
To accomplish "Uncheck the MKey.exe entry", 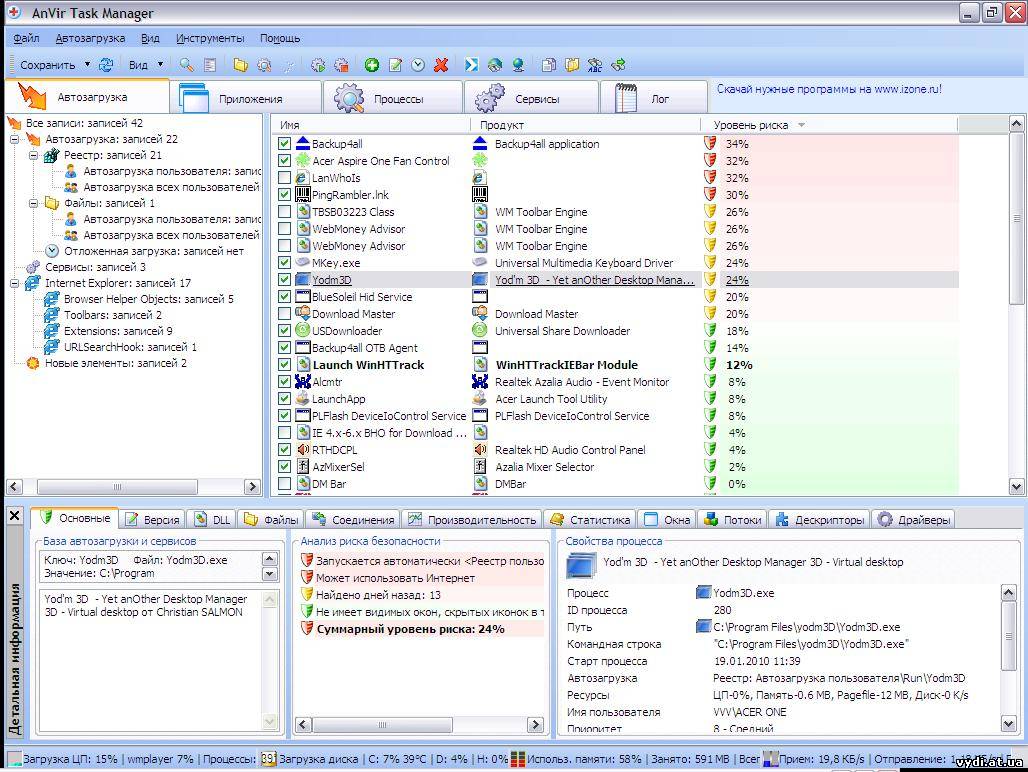I will tap(285, 263).
